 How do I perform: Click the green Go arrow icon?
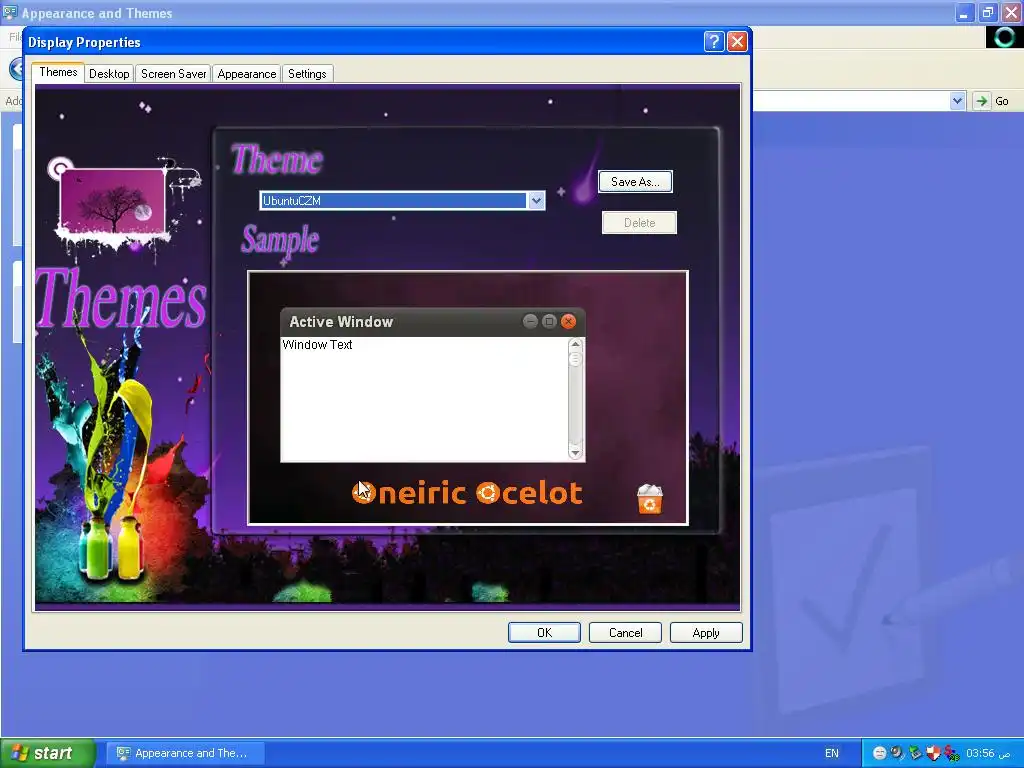pos(981,101)
